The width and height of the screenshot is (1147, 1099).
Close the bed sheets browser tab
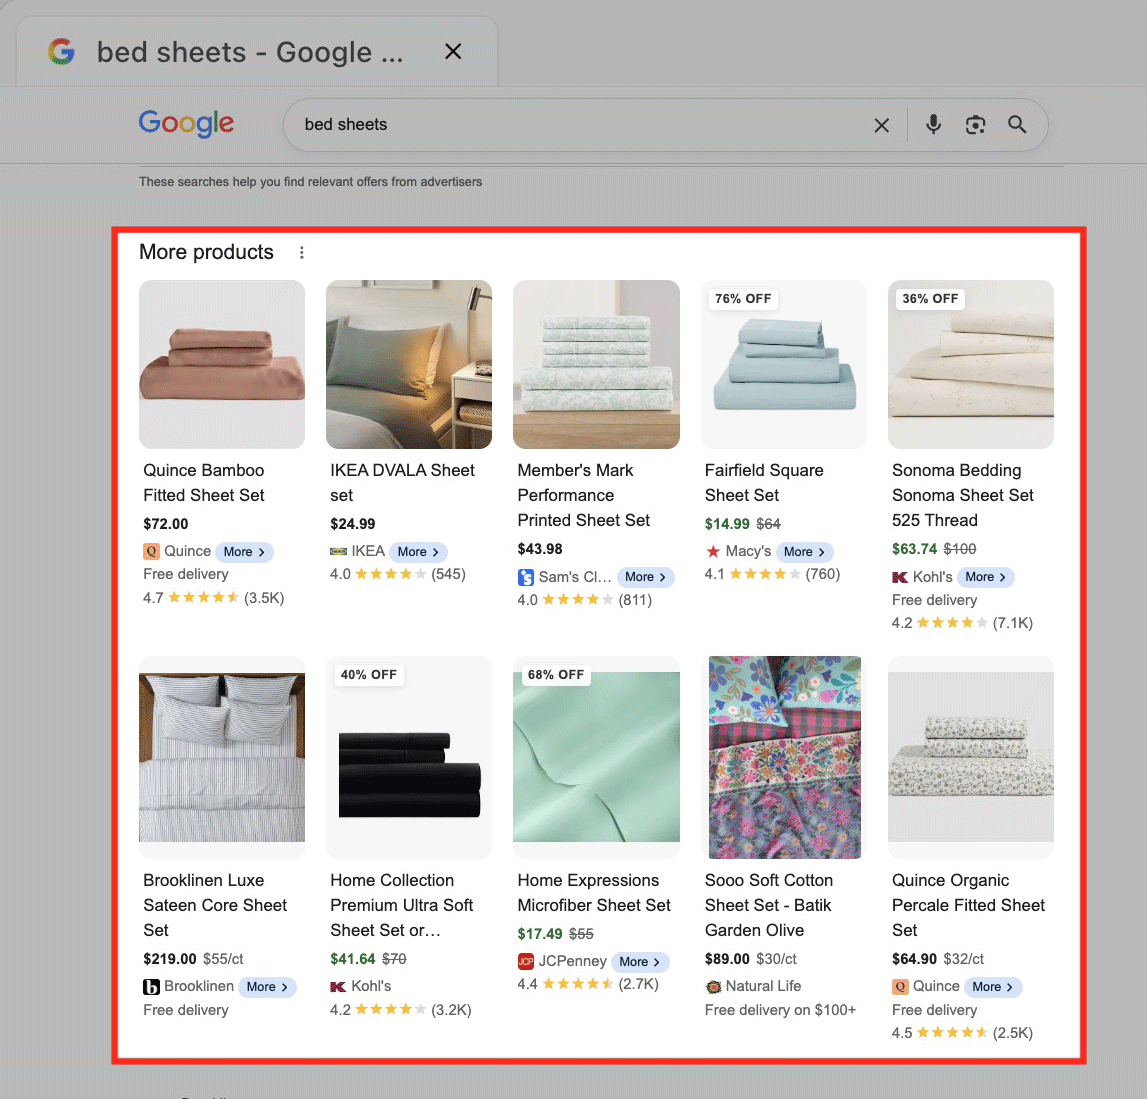click(x=453, y=51)
